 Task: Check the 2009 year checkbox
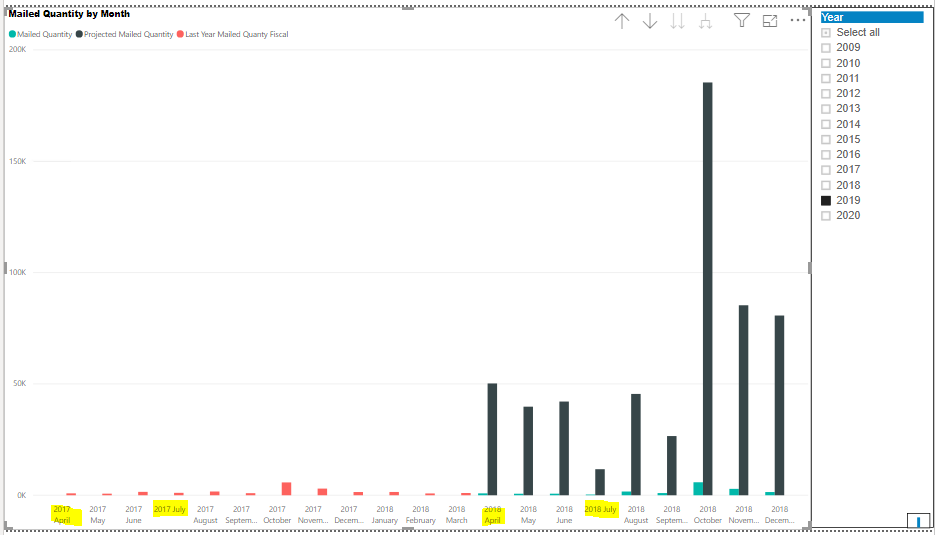[826, 48]
